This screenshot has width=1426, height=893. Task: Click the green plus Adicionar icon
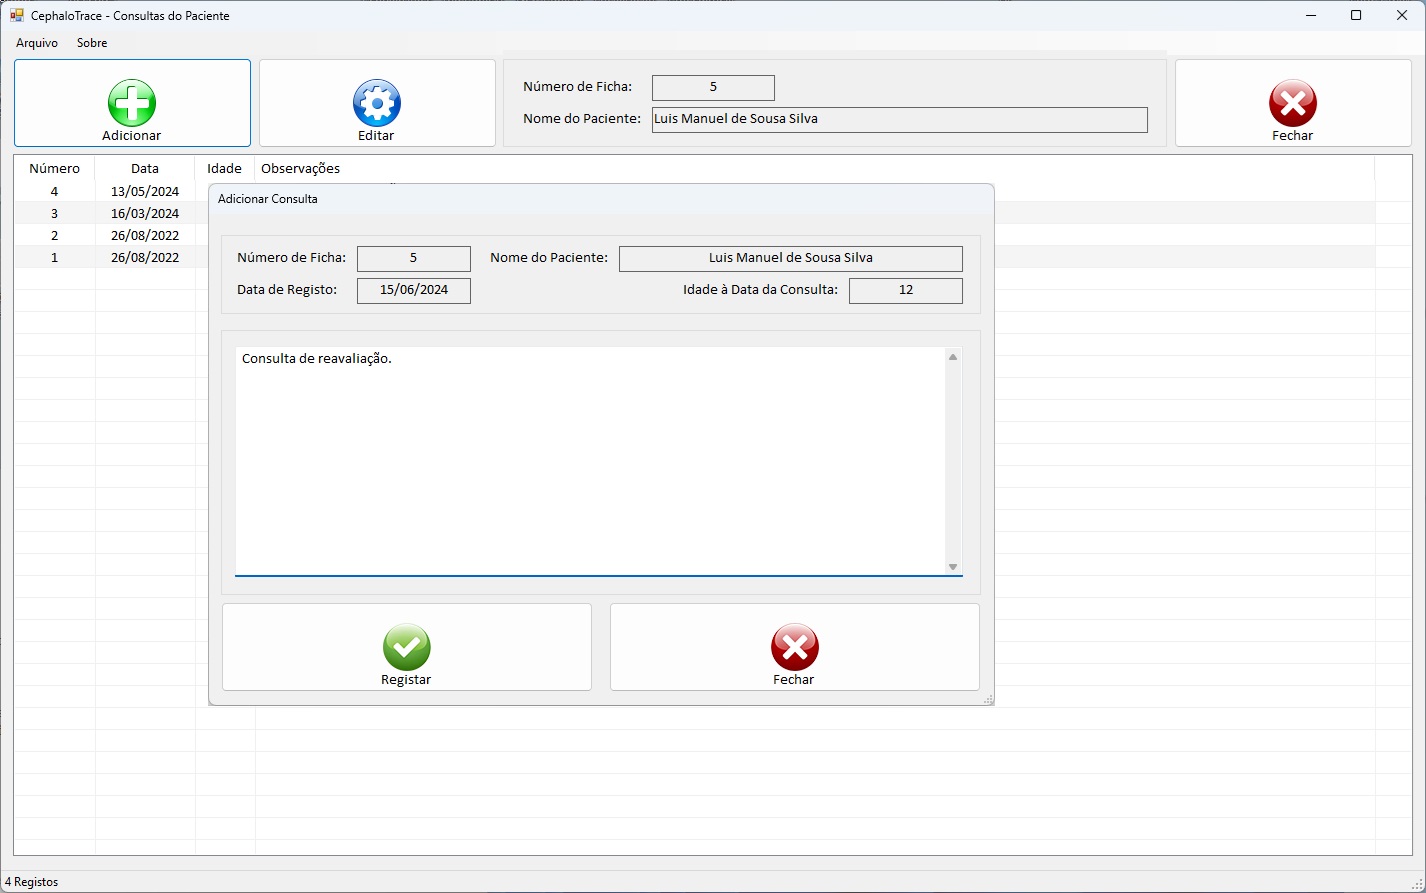(132, 103)
